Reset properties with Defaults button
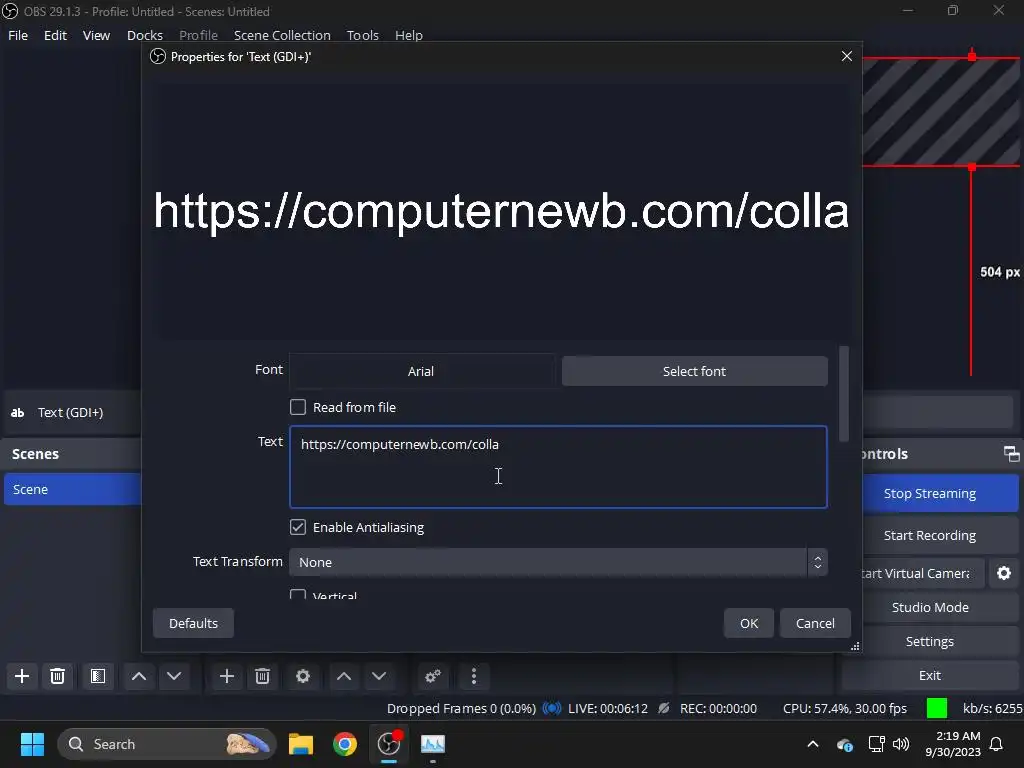The image size is (1024, 768). 193,623
